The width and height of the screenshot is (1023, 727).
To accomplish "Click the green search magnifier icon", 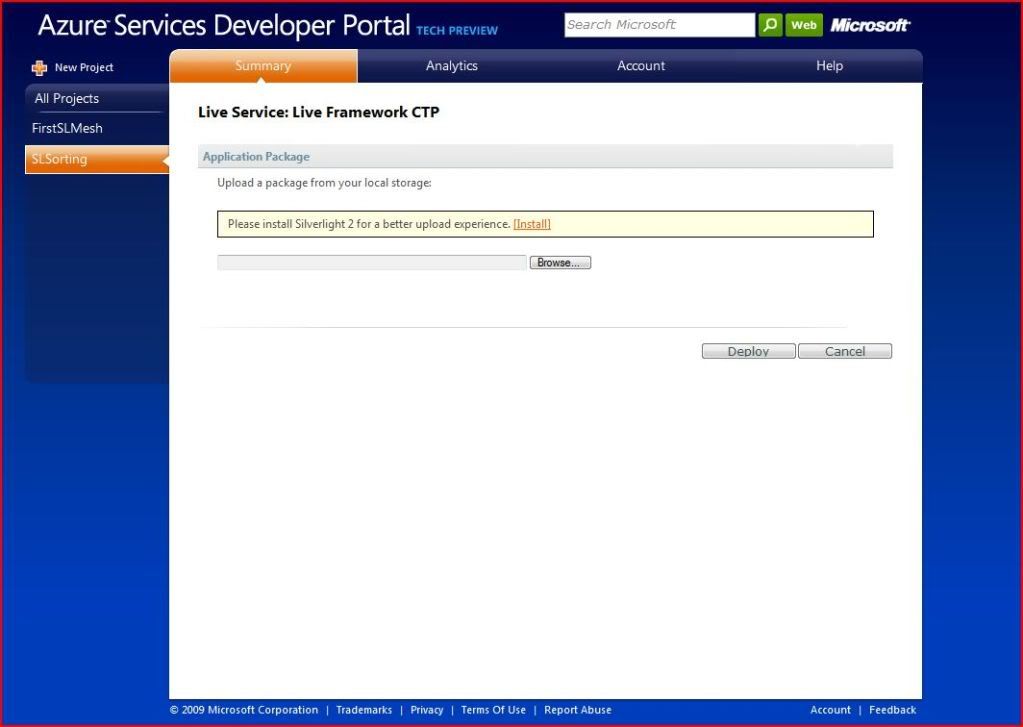I will (770, 25).
